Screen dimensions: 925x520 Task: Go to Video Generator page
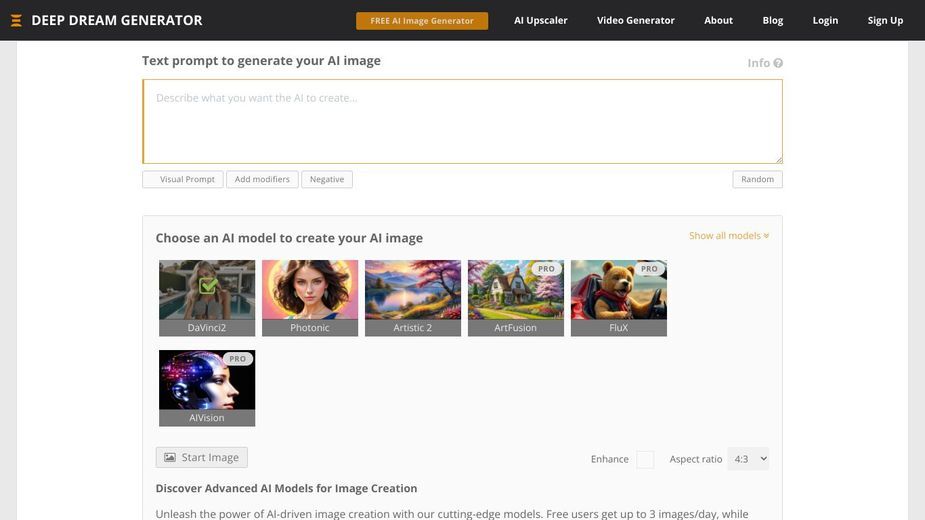635,20
